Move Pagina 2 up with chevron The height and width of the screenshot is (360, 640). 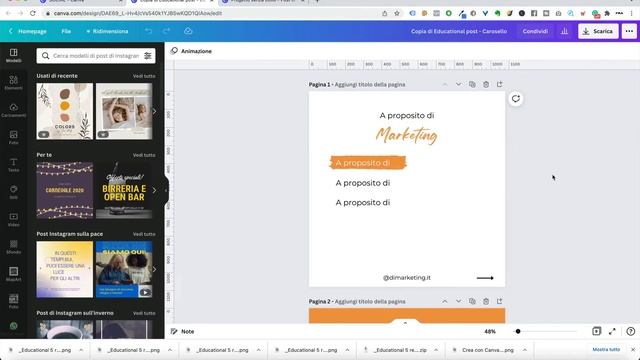coord(444,301)
